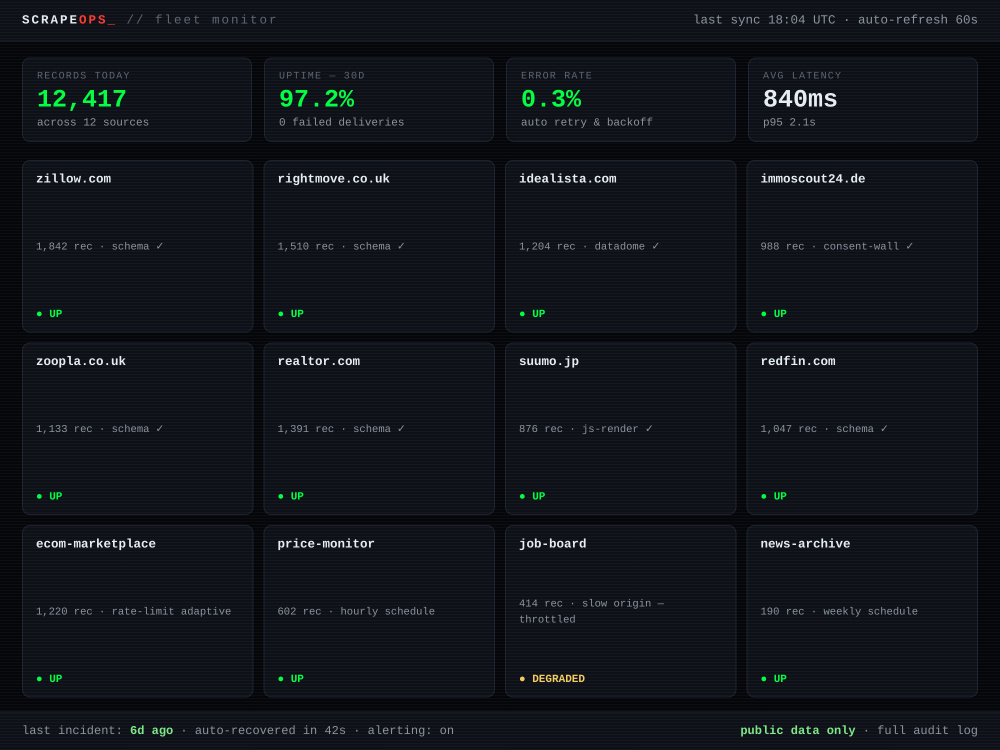
Task: Click 'auto retry & backoff' text
Action: tap(587, 122)
